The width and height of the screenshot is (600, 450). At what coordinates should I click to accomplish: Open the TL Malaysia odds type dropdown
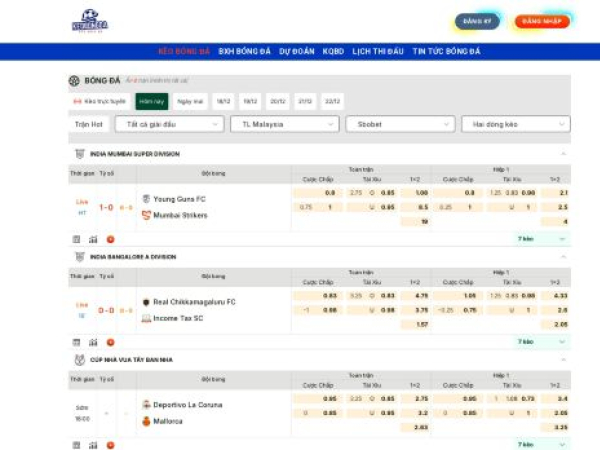tap(284, 124)
